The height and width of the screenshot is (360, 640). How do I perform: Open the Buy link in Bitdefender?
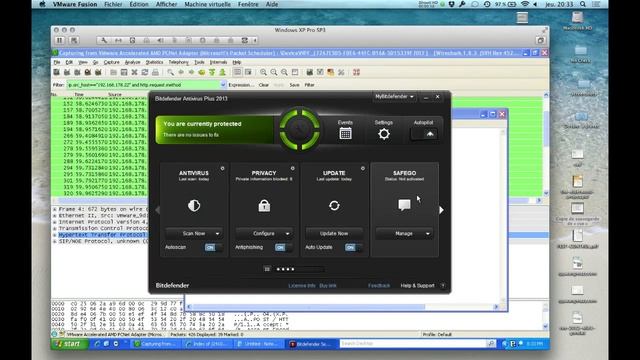click(x=328, y=286)
